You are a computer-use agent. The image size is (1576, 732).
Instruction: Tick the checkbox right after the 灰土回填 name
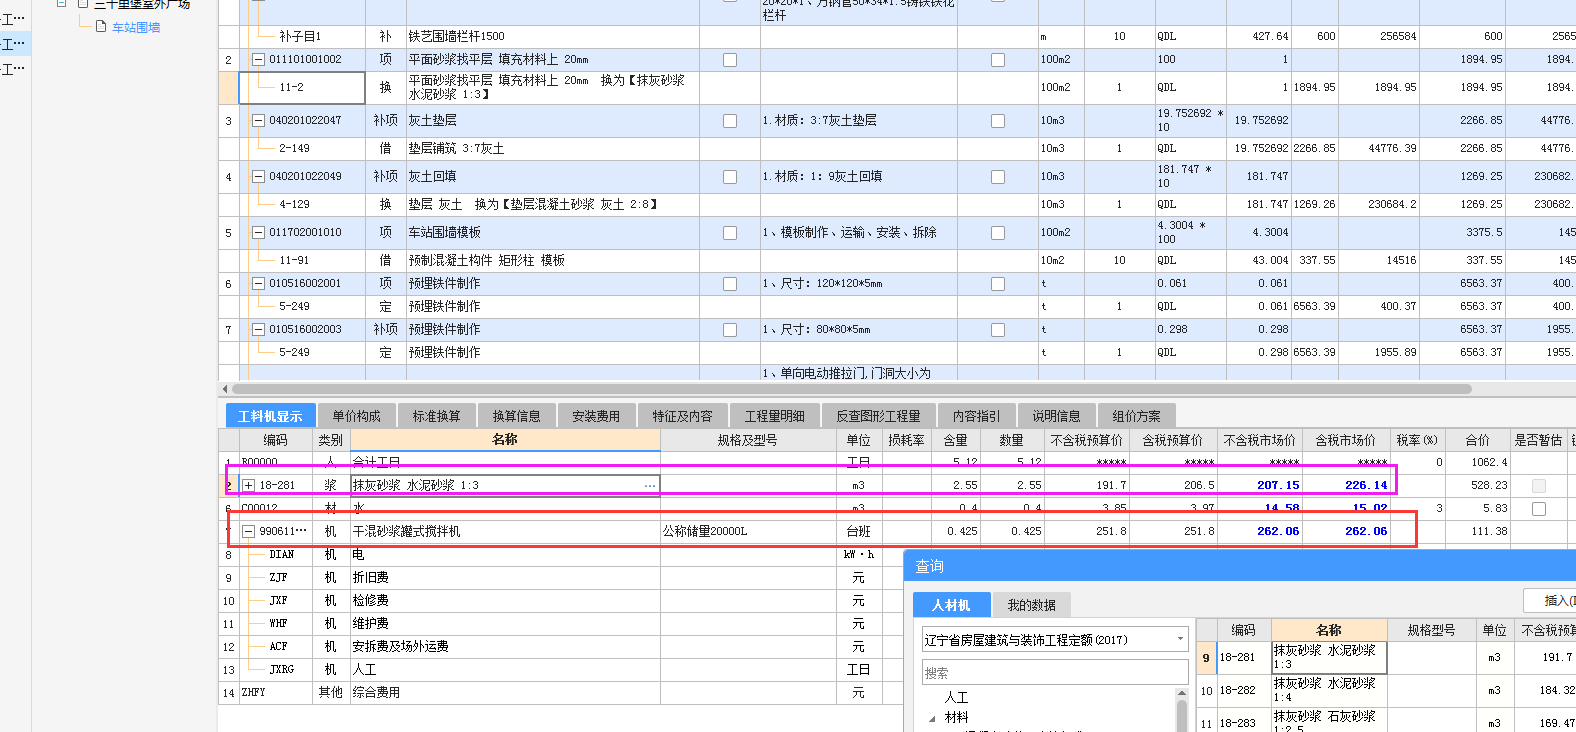pyautogui.click(x=730, y=177)
